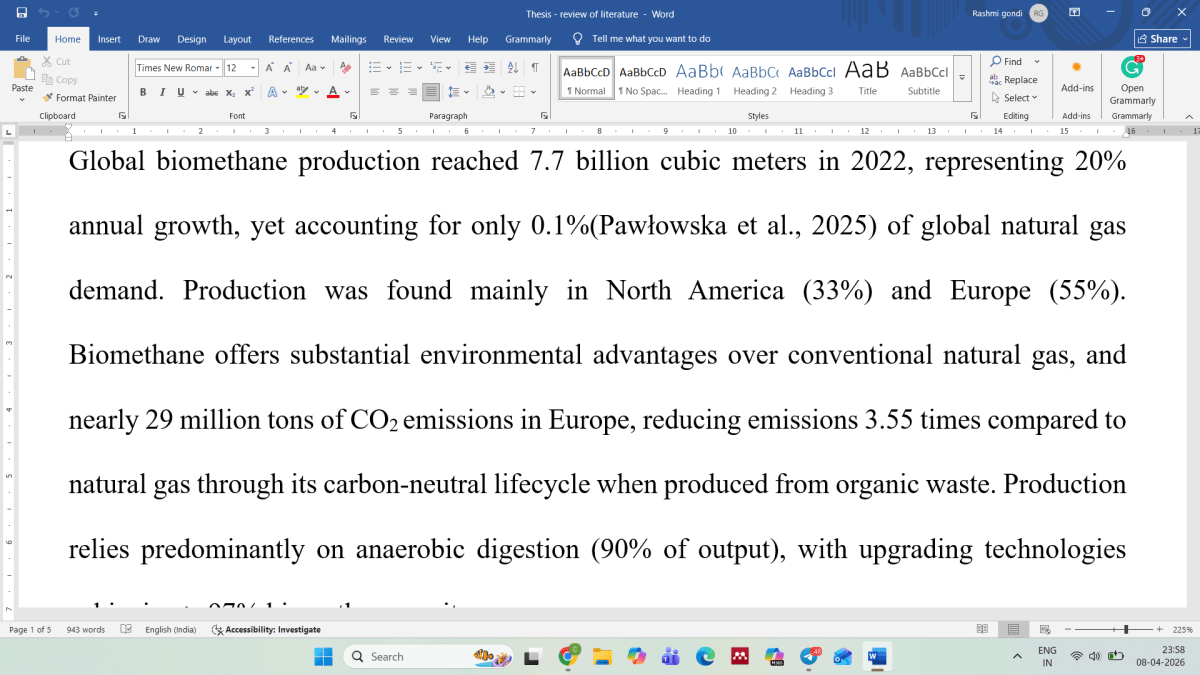Switch to the Grammarly tab
Viewport: 1200px width, 675px height.
[528, 39]
